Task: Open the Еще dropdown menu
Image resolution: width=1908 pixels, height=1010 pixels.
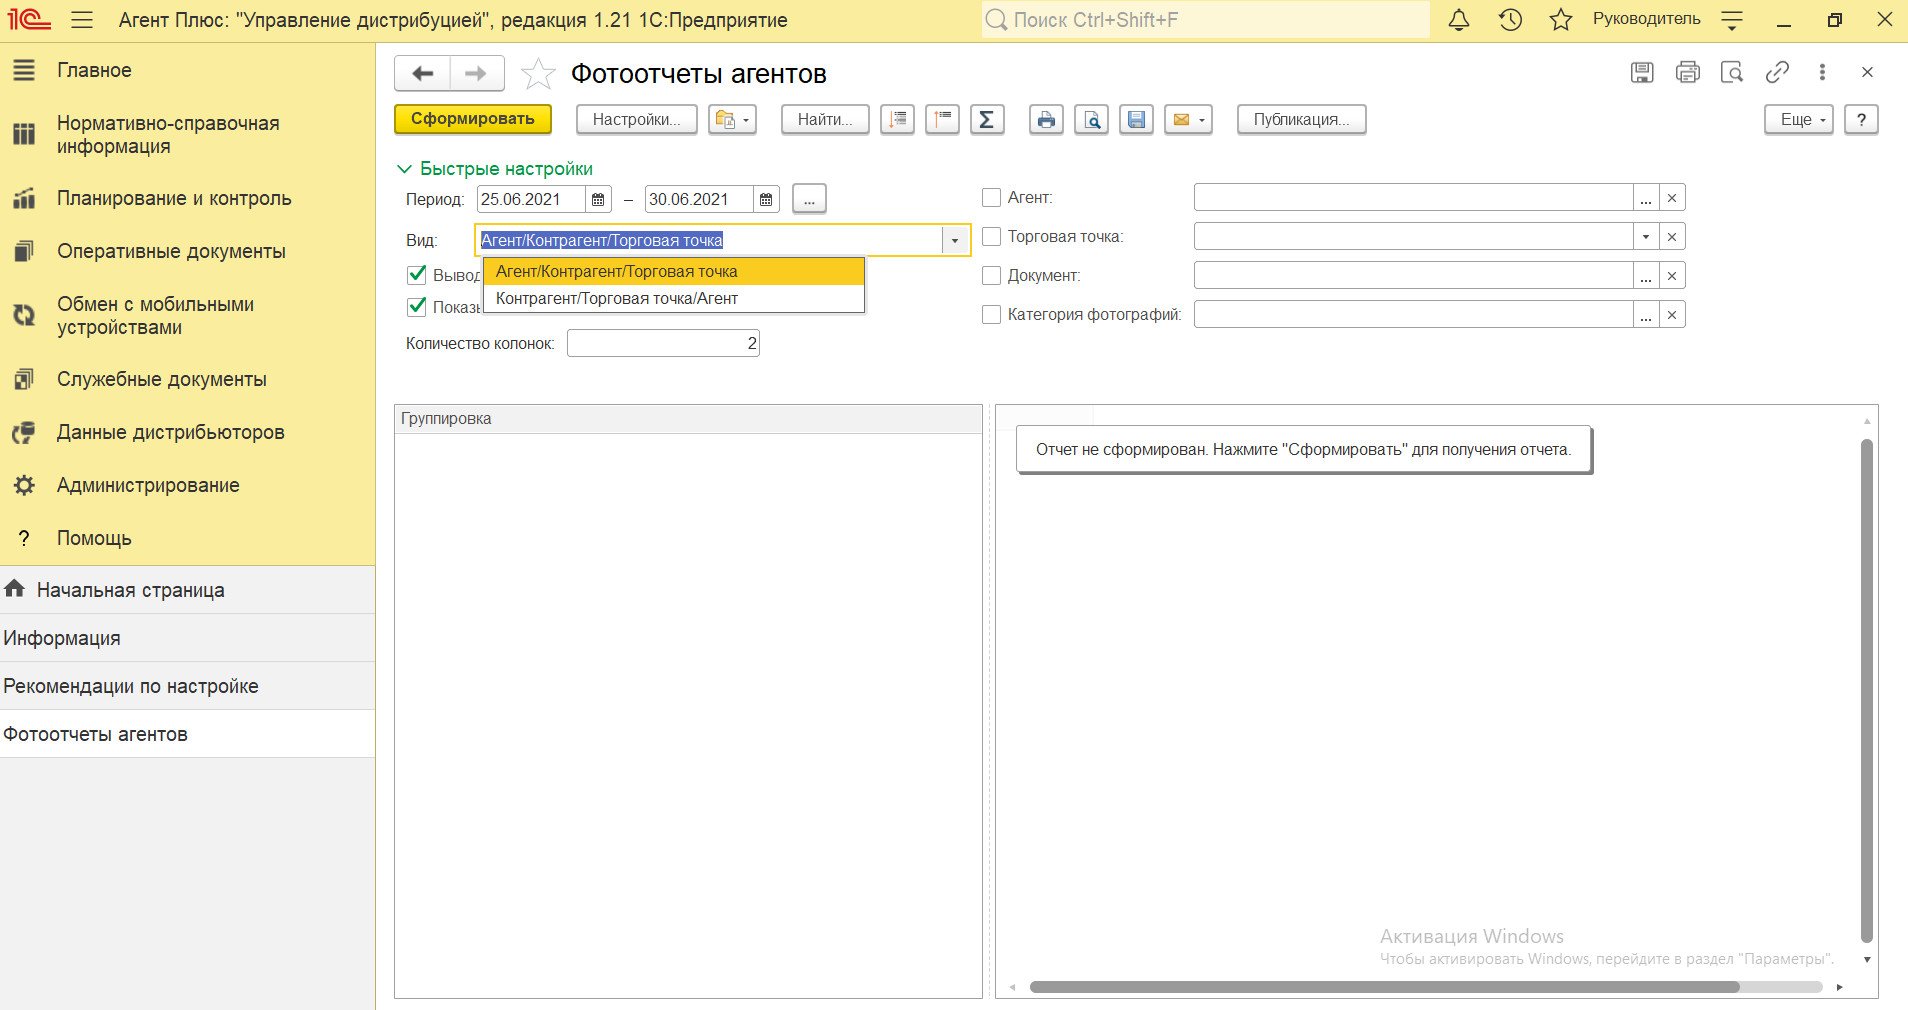Action: tap(1798, 119)
